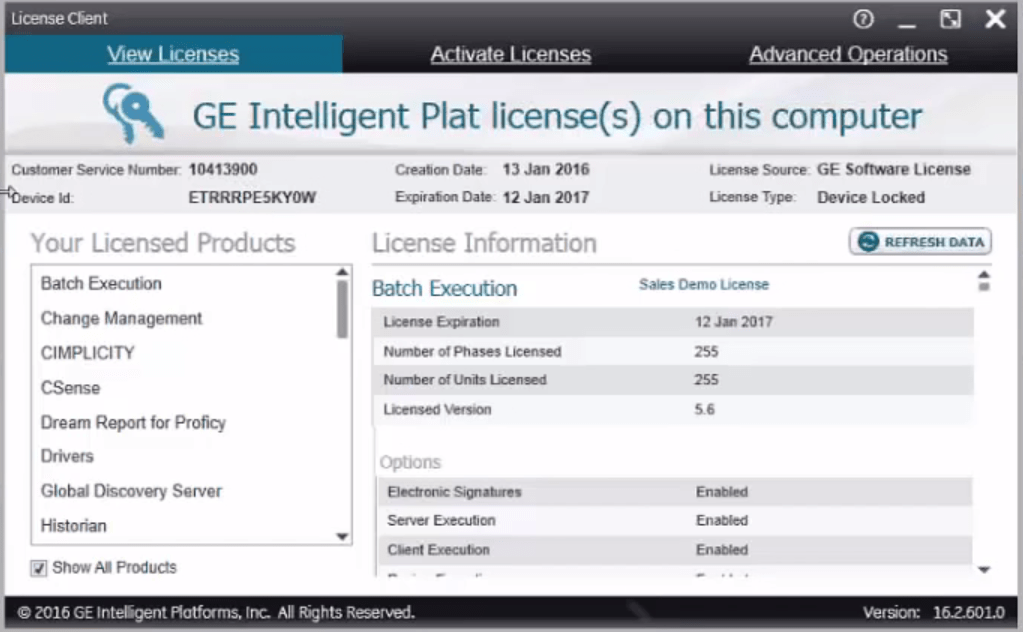
Task: Click the Device Id value ETRRRPE5KY0W
Action: click(252, 198)
